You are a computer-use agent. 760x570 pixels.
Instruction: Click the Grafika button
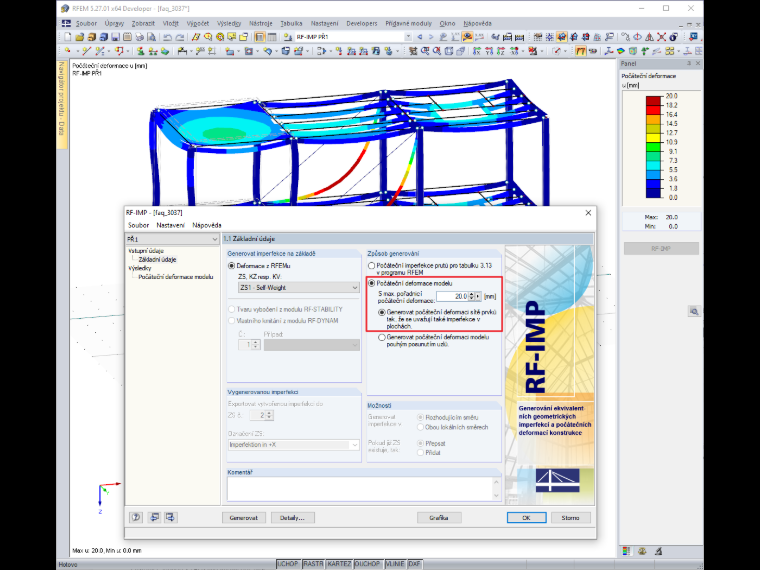439,518
